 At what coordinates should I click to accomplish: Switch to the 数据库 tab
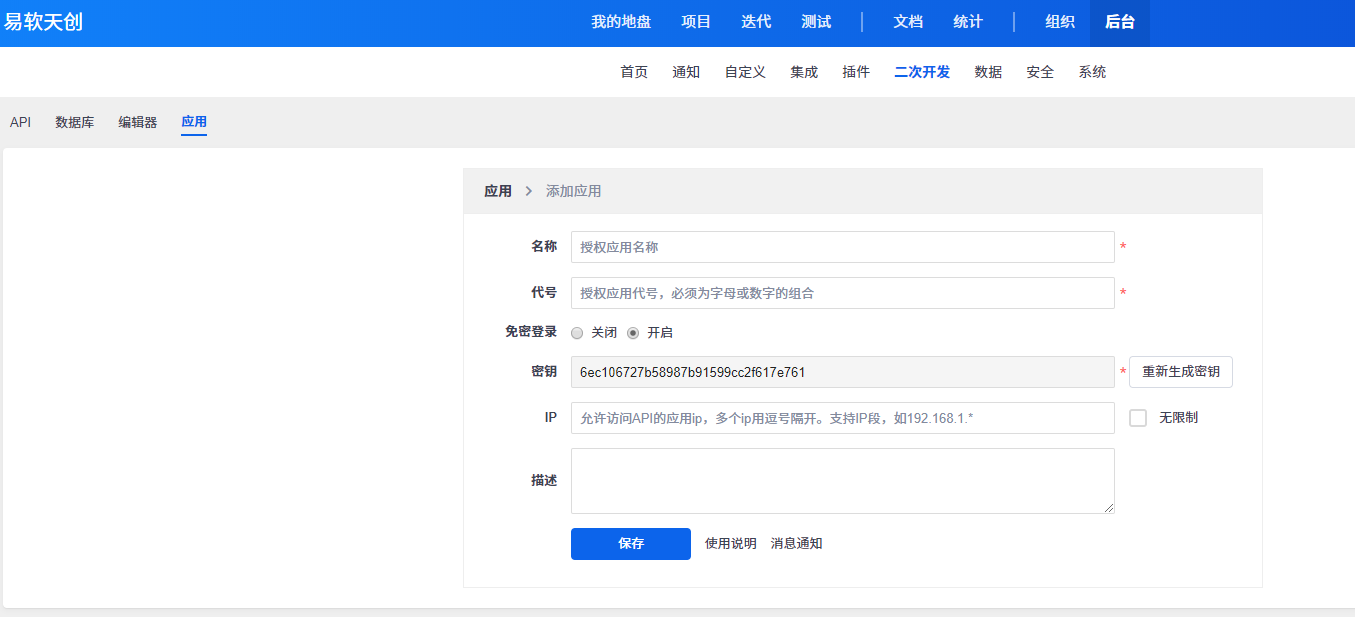click(x=74, y=122)
